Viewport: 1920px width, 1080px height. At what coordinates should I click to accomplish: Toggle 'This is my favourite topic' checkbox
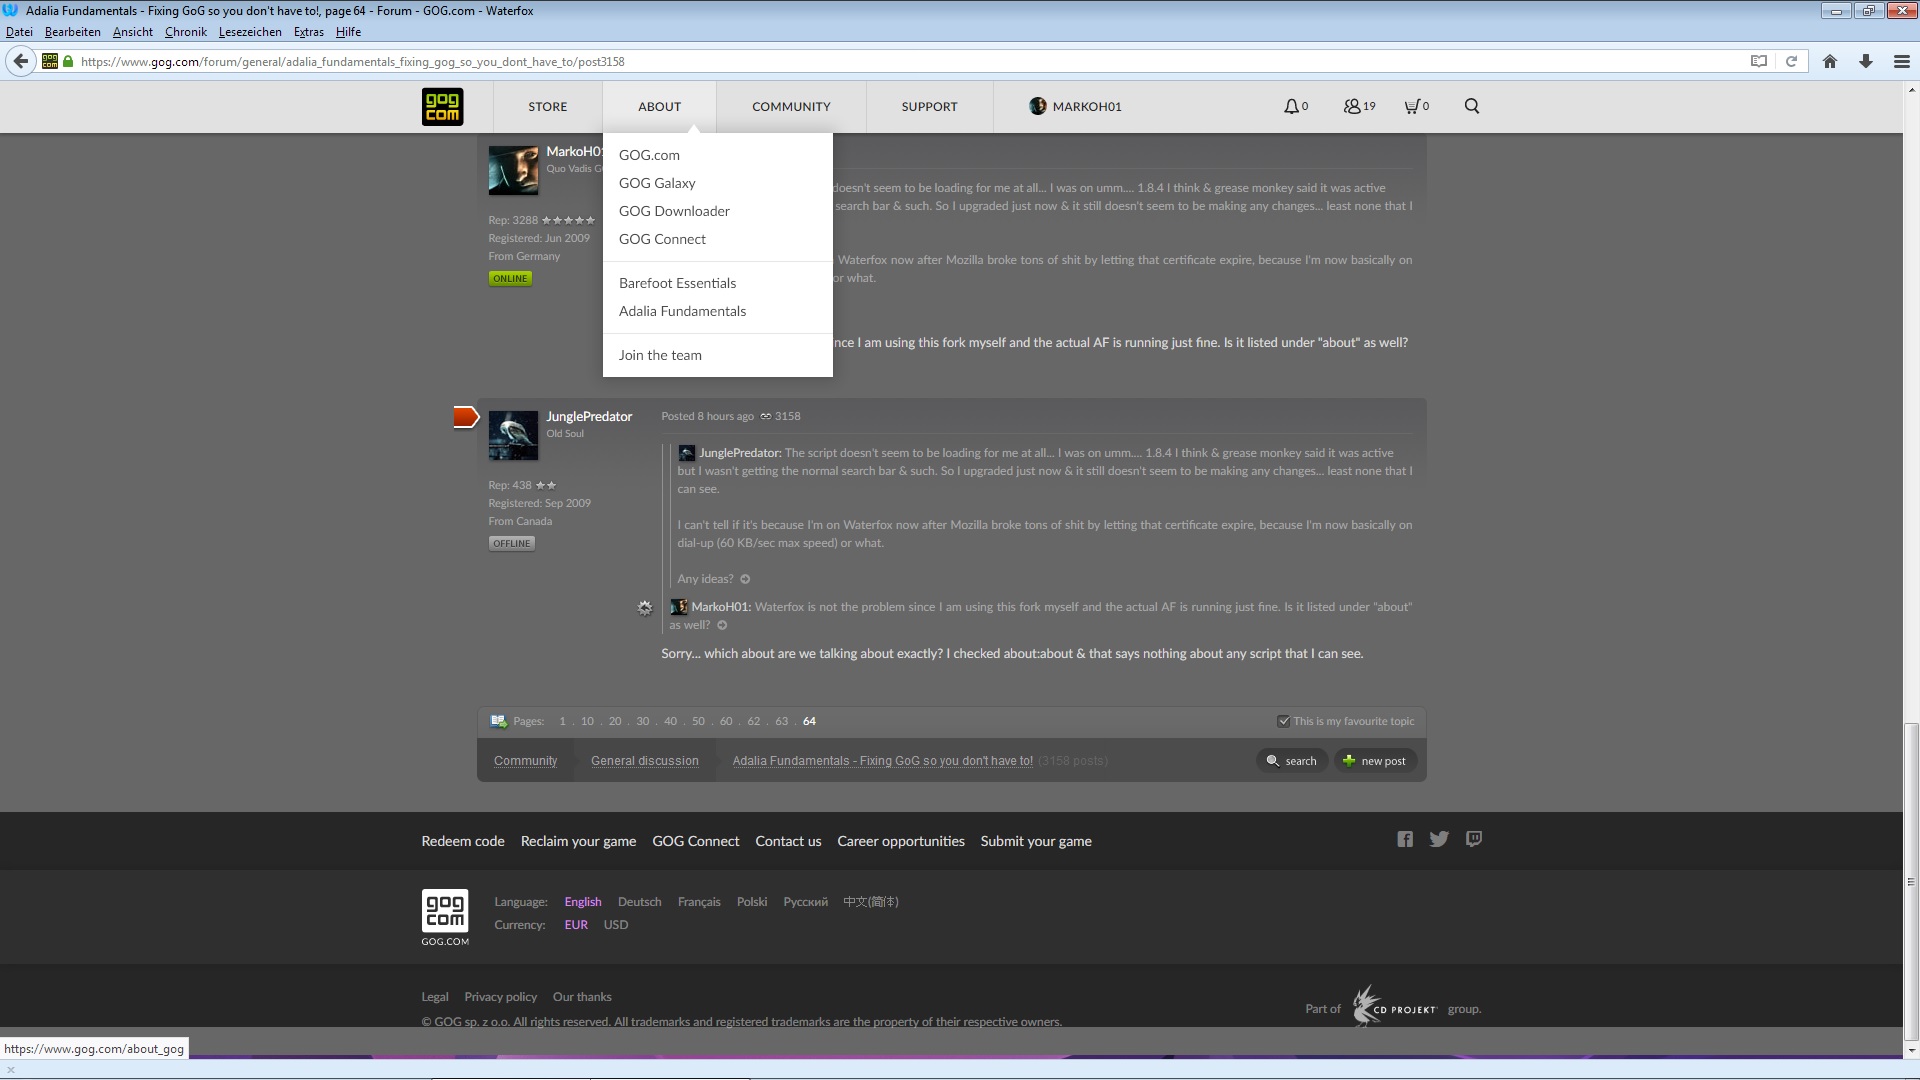point(1283,721)
